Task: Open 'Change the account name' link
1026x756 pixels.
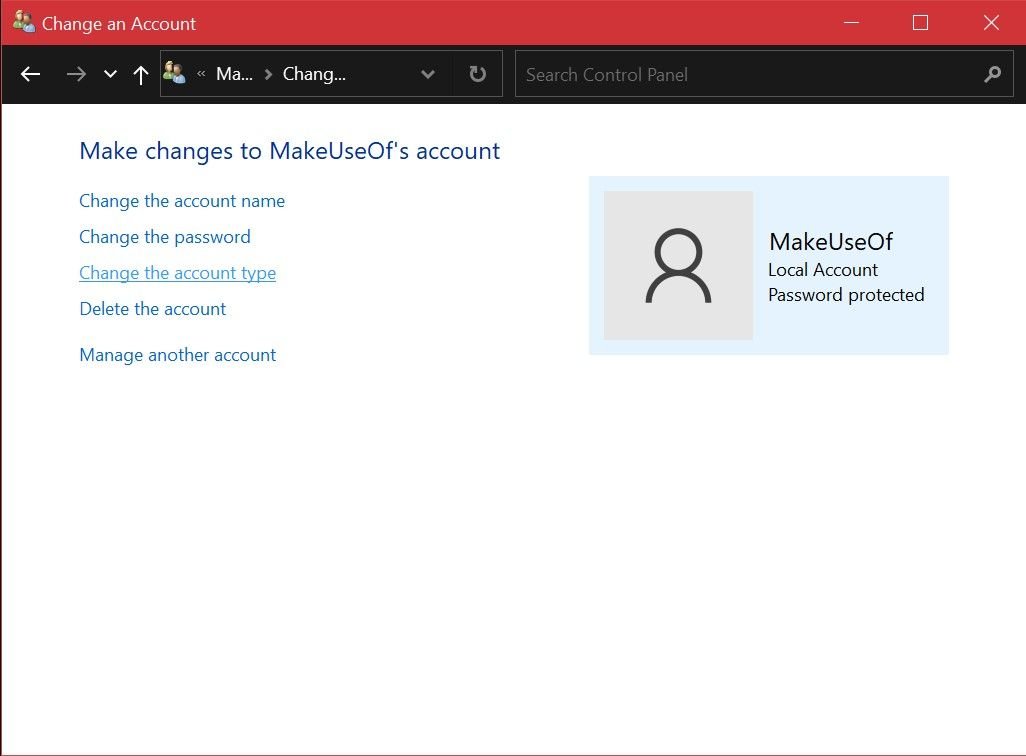Action: tap(182, 201)
